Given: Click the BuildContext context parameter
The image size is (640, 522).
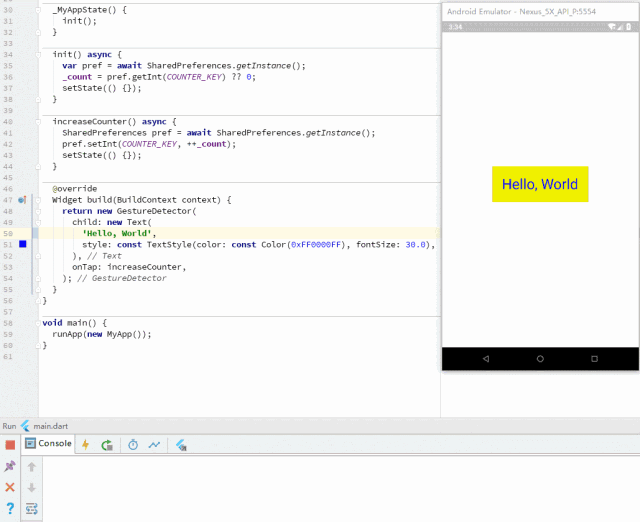Looking at the screenshot, I should (x=169, y=200).
